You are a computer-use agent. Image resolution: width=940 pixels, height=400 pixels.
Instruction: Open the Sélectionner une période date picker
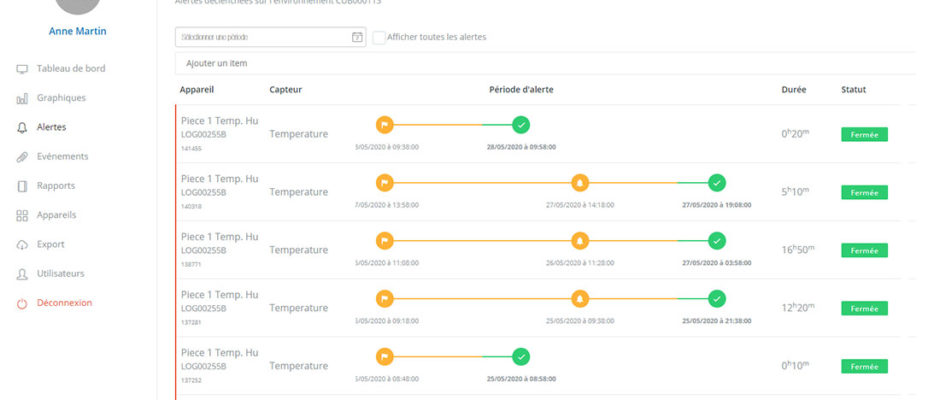[x=270, y=37]
